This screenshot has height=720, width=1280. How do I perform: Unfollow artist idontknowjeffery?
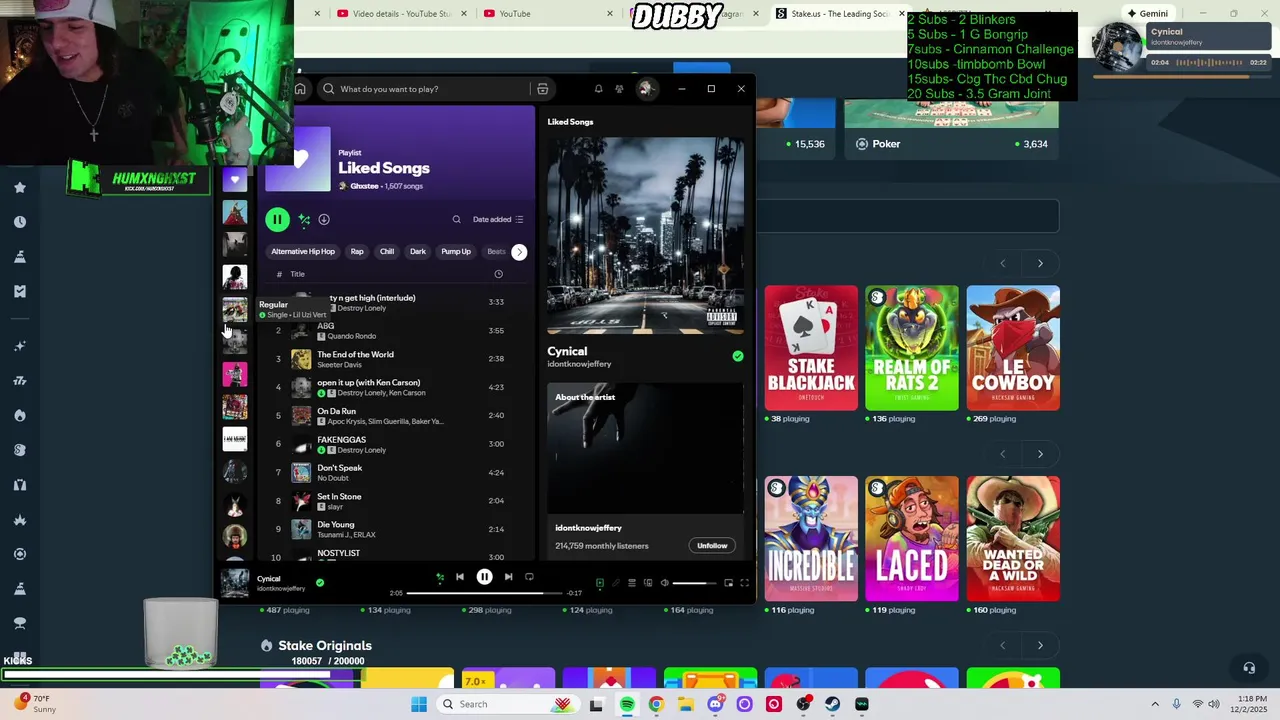[x=712, y=545]
